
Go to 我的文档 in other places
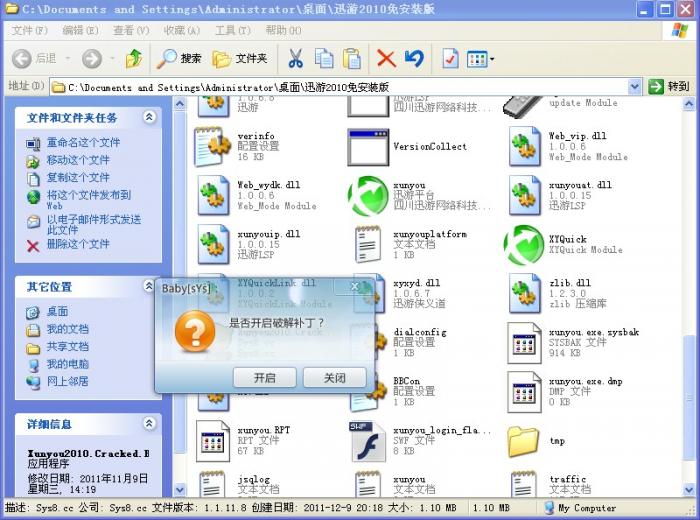pyautogui.click(x=68, y=329)
